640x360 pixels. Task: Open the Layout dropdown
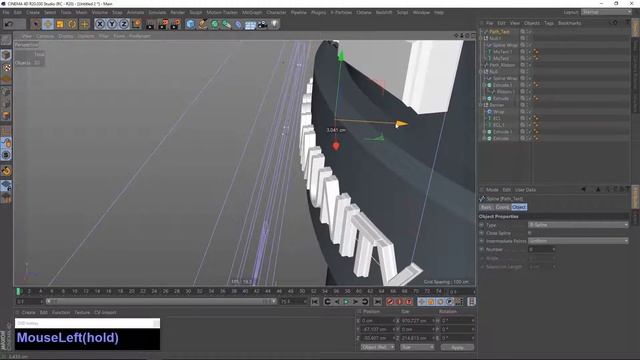click(x=607, y=13)
